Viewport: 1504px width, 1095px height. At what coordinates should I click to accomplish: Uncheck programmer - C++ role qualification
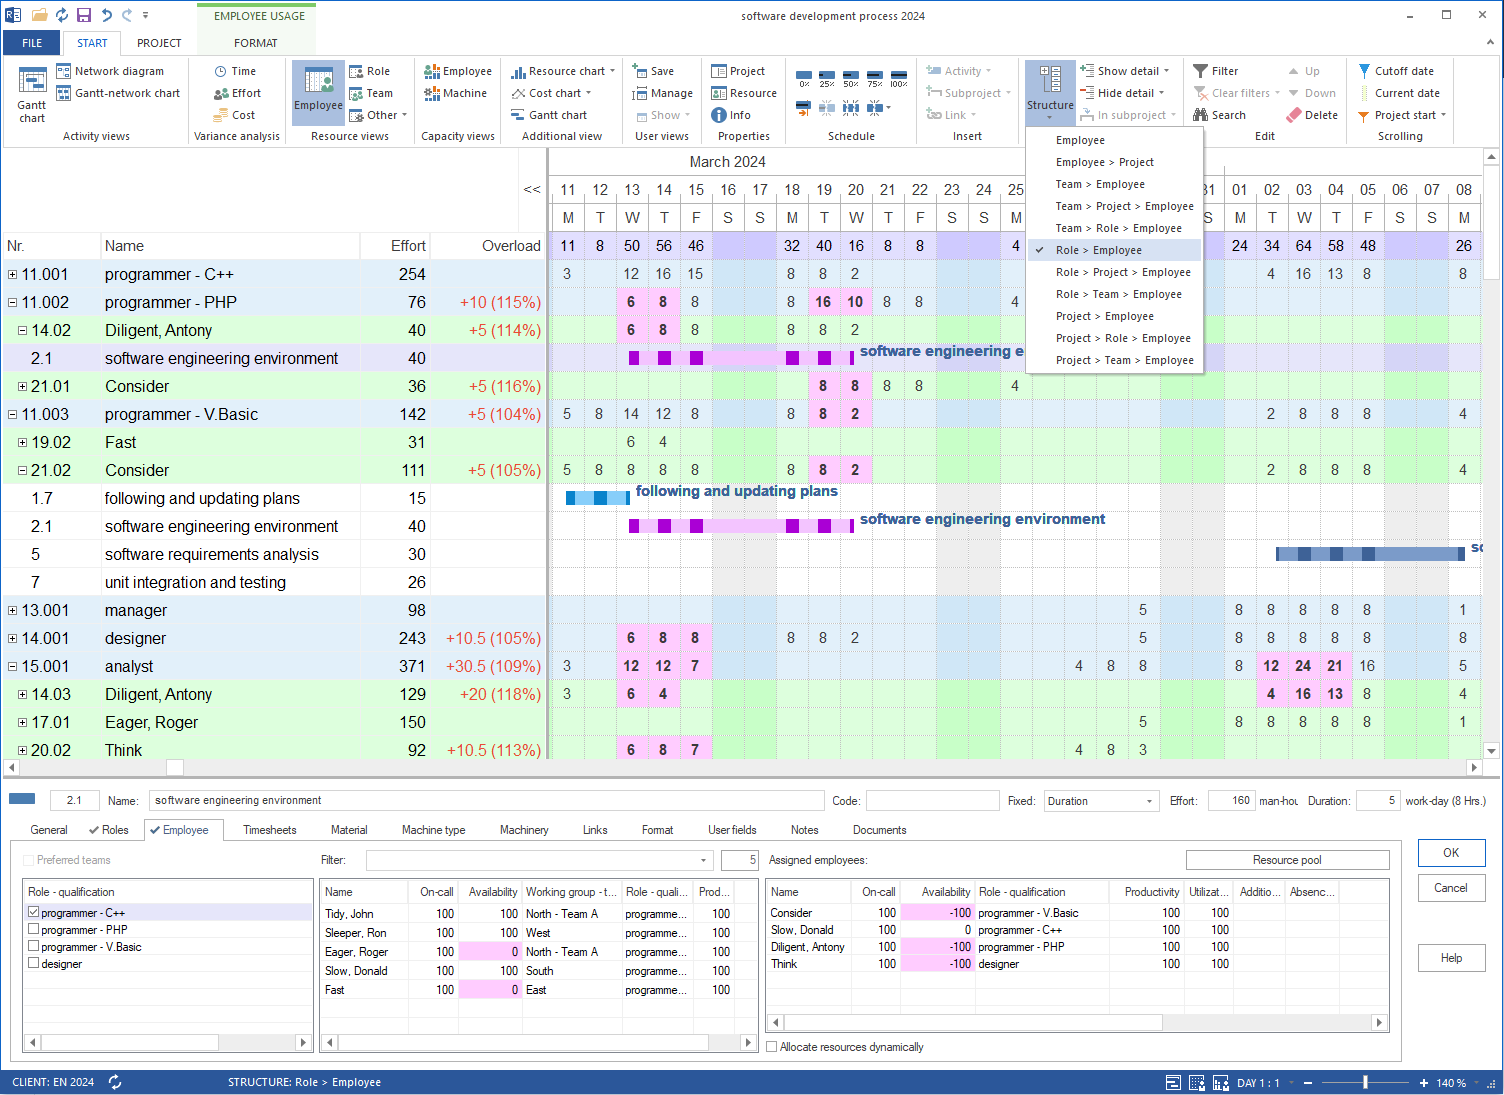click(x=34, y=912)
